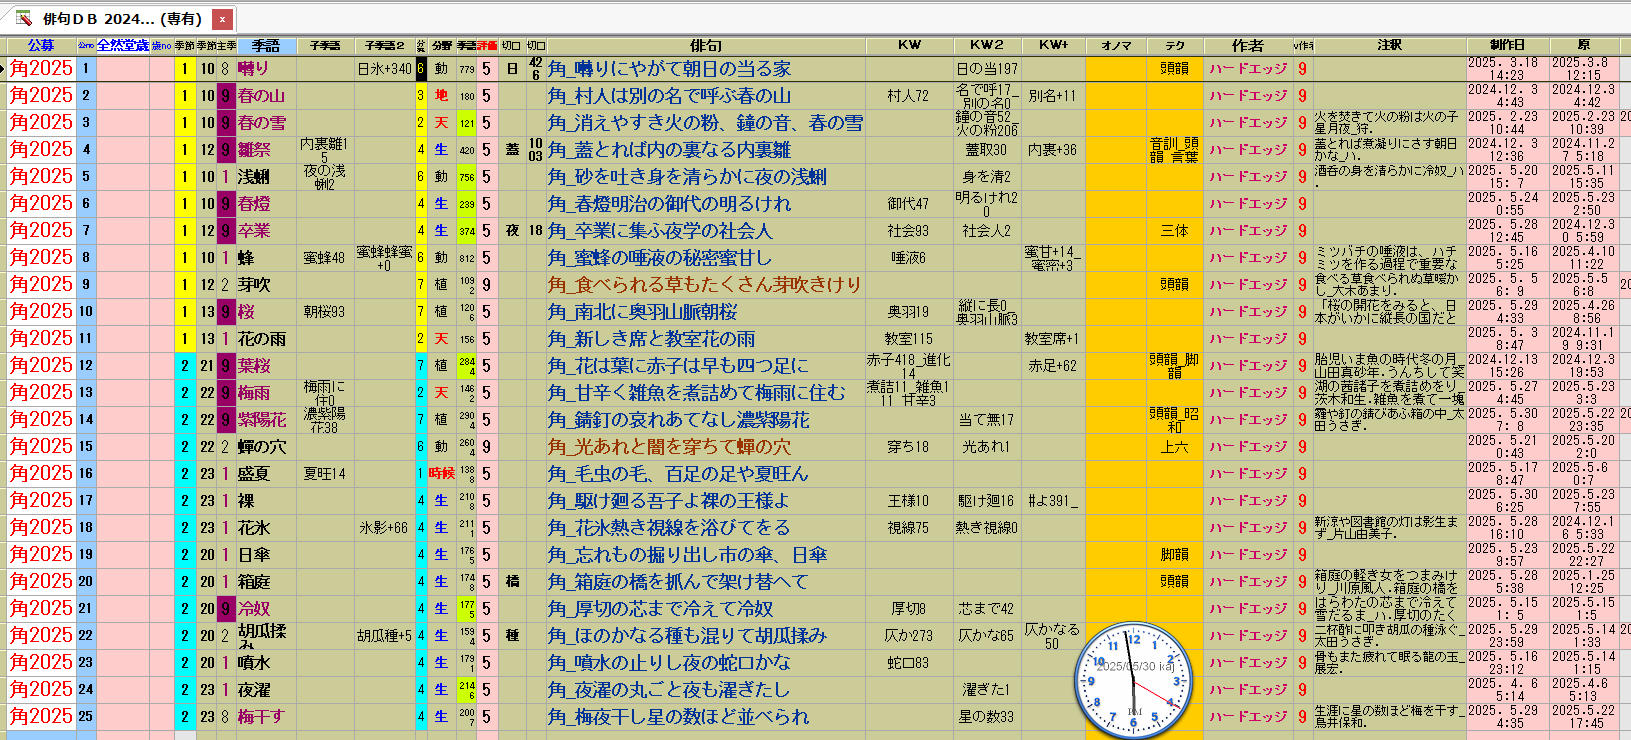Click the 時候 category cell for 盛夏
Image resolution: width=1631 pixels, height=740 pixels.
coord(441,474)
